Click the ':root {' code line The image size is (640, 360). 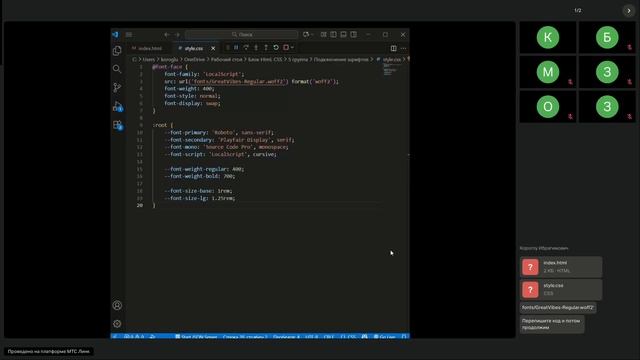click(x=162, y=125)
